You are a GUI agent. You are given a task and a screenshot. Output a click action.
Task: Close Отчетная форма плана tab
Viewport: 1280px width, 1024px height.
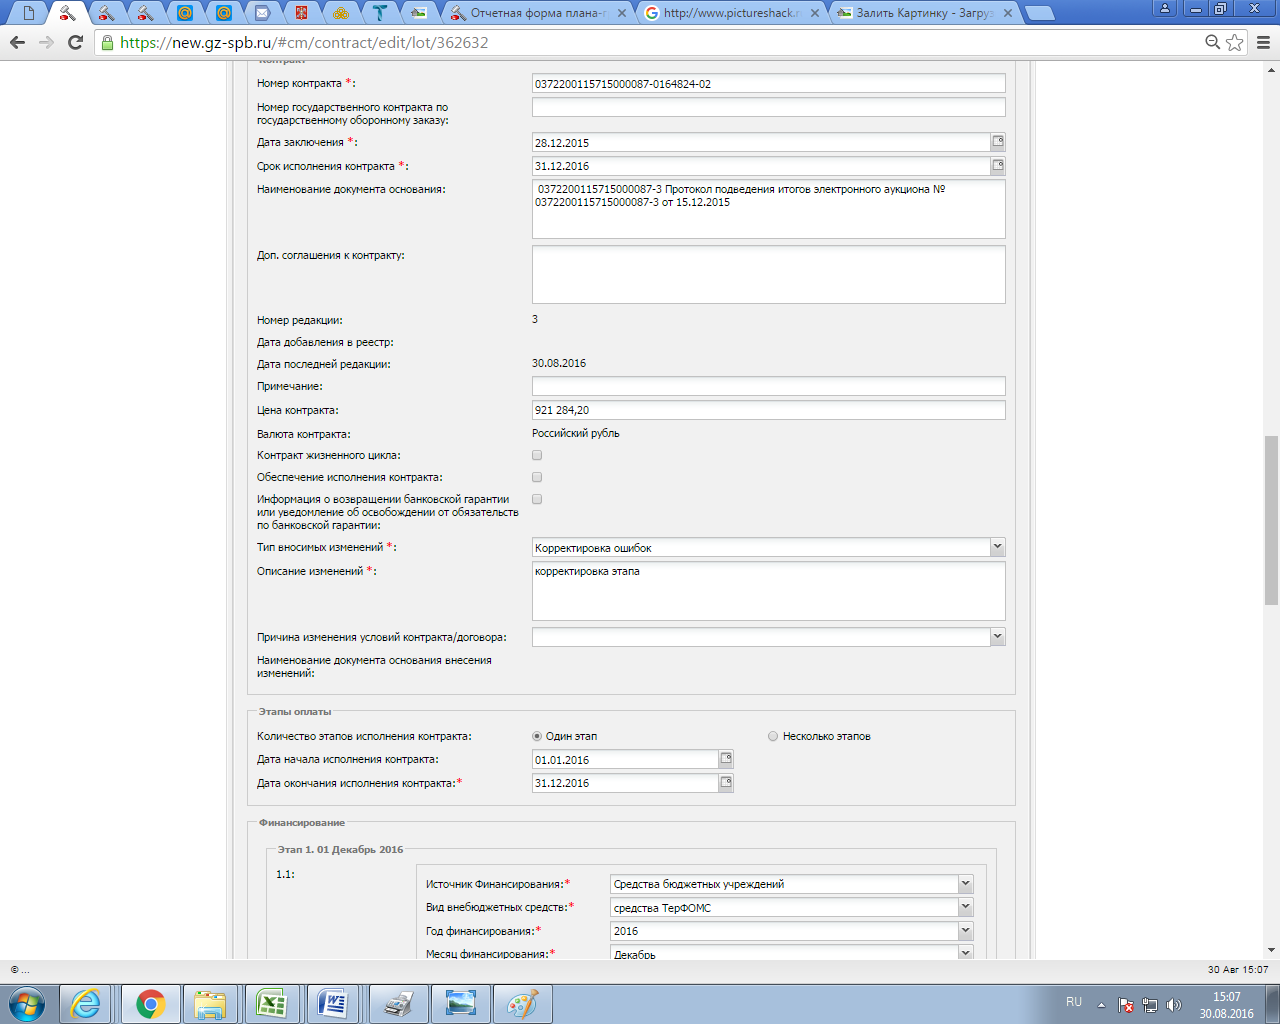[x=622, y=14]
